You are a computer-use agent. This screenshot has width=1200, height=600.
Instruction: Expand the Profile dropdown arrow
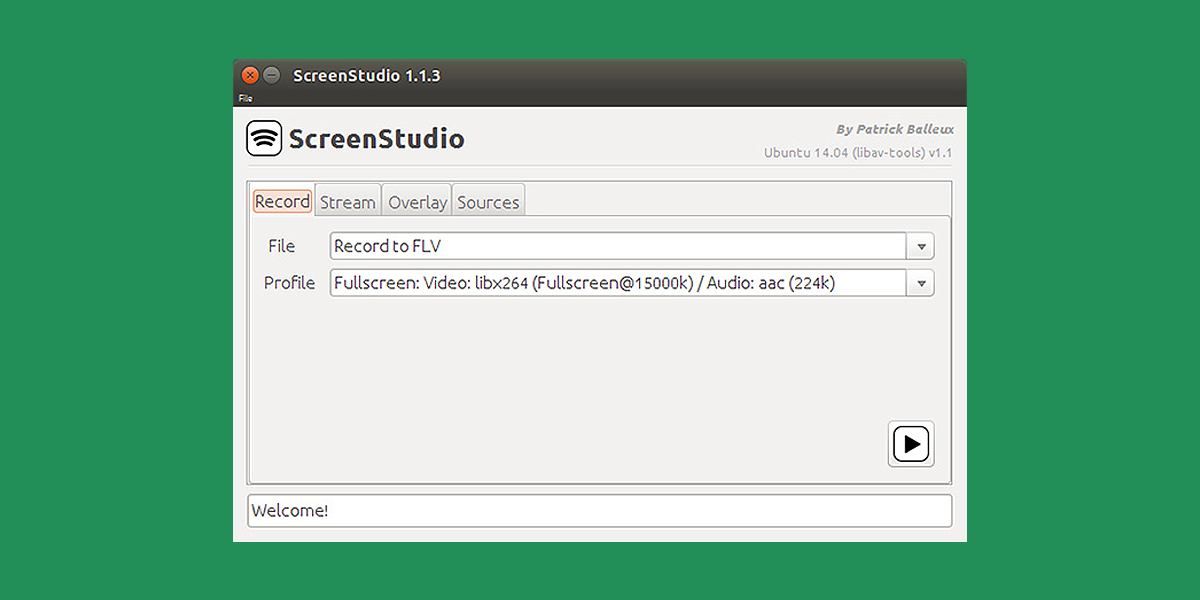pos(920,283)
